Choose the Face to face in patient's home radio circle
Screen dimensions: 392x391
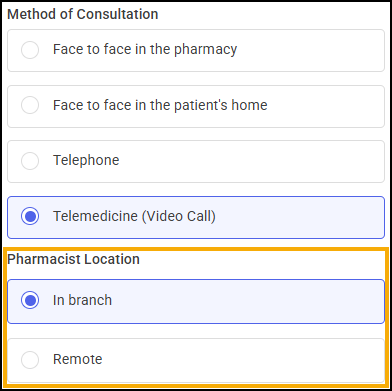[30, 105]
